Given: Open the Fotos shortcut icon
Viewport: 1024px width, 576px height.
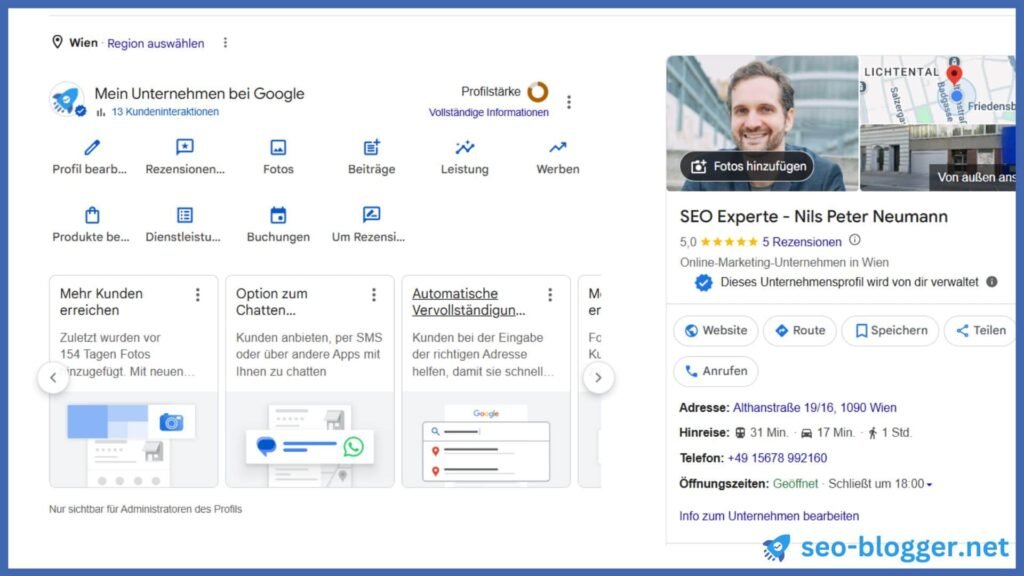Looking at the screenshot, I should coord(278,147).
